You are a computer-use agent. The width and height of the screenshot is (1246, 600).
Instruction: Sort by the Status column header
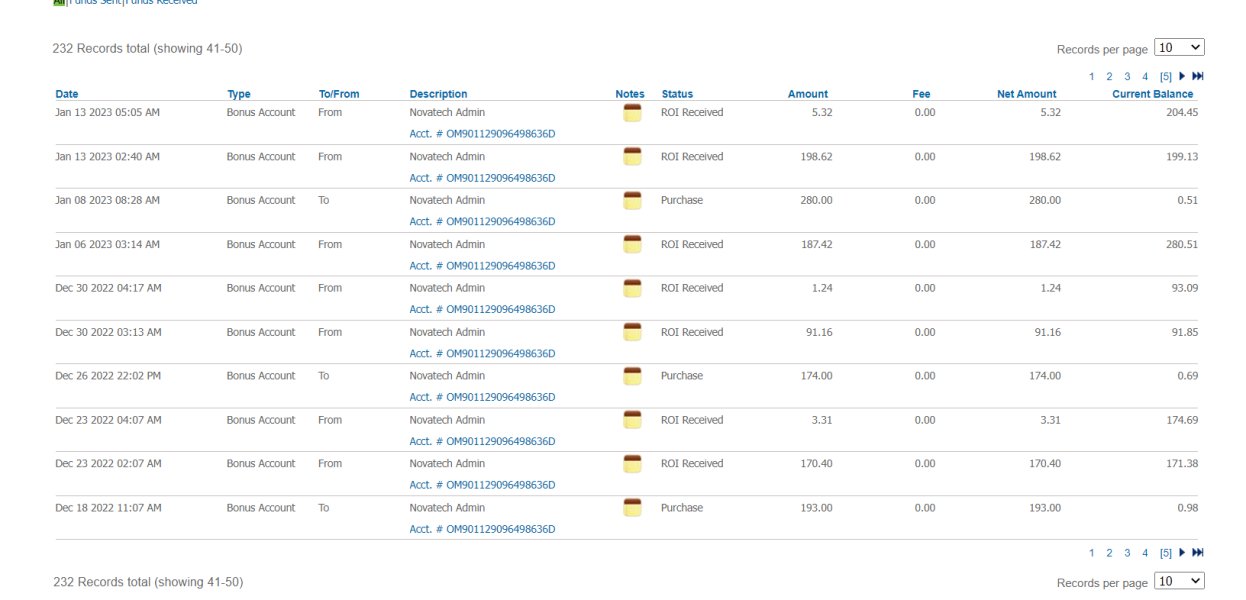(677, 94)
